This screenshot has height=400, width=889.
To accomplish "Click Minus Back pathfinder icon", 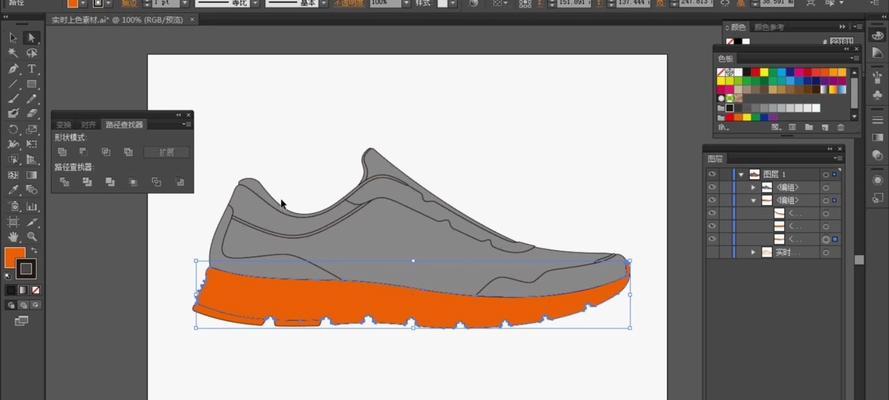I will pos(180,182).
